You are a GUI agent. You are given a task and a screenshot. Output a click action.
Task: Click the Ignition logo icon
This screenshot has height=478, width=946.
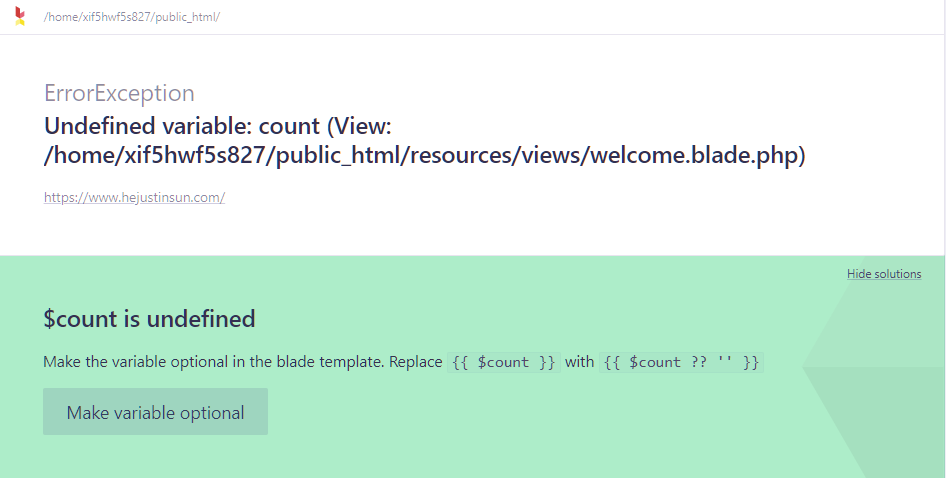20,17
